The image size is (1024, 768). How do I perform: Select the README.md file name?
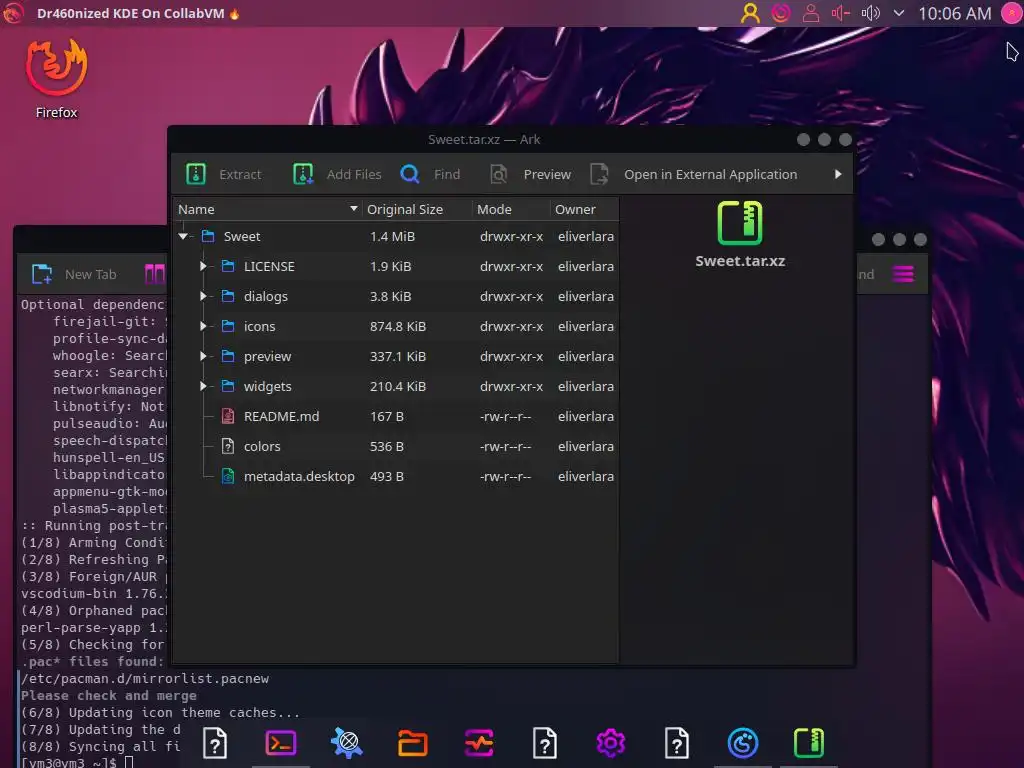(x=281, y=417)
